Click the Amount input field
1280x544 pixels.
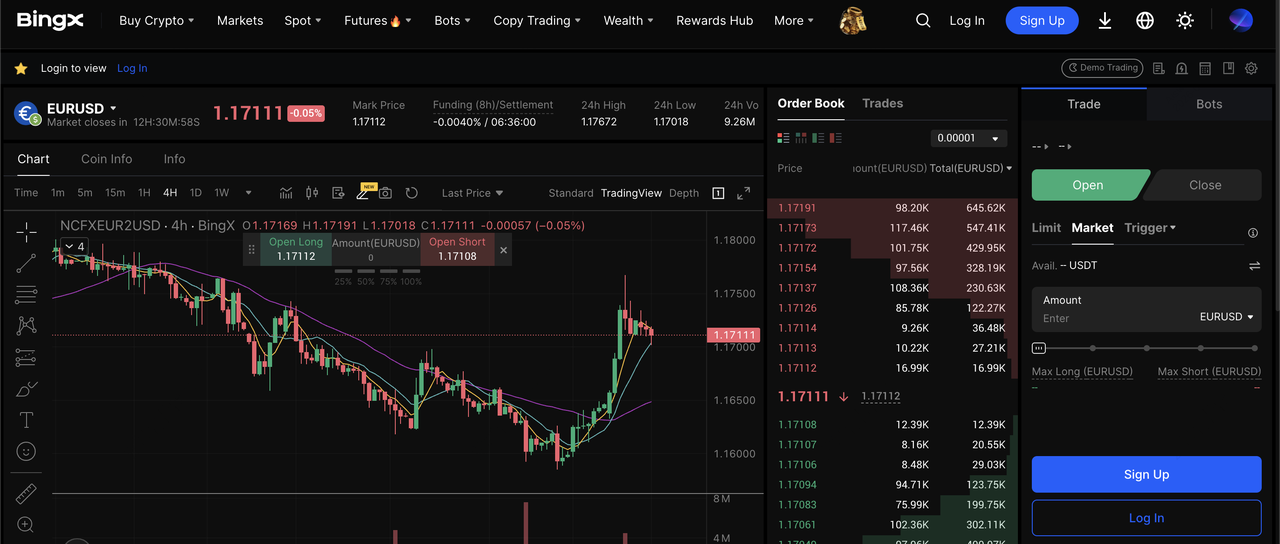pyautogui.click(x=1110, y=318)
